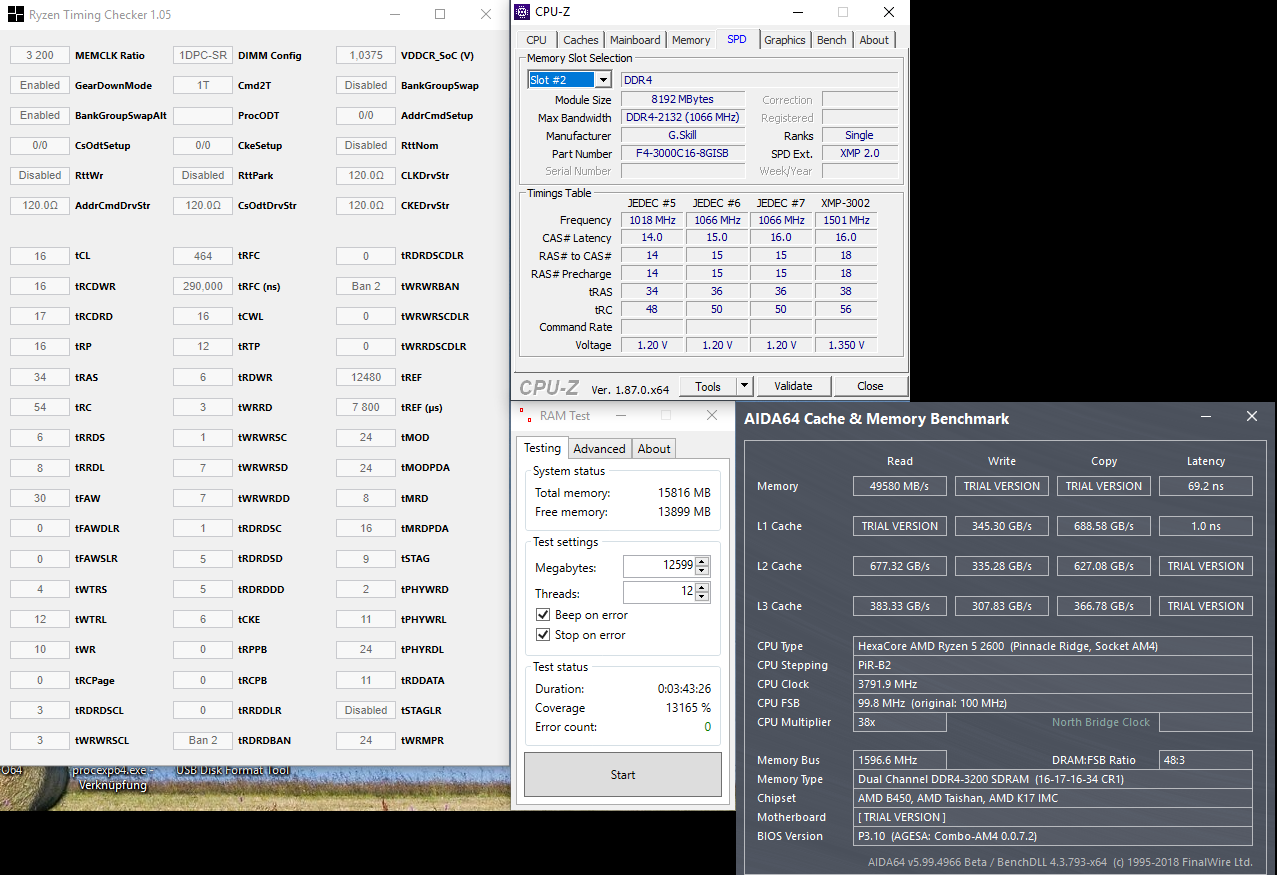Click the tREF value 12480
The image size is (1277, 875).
pos(366,377)
